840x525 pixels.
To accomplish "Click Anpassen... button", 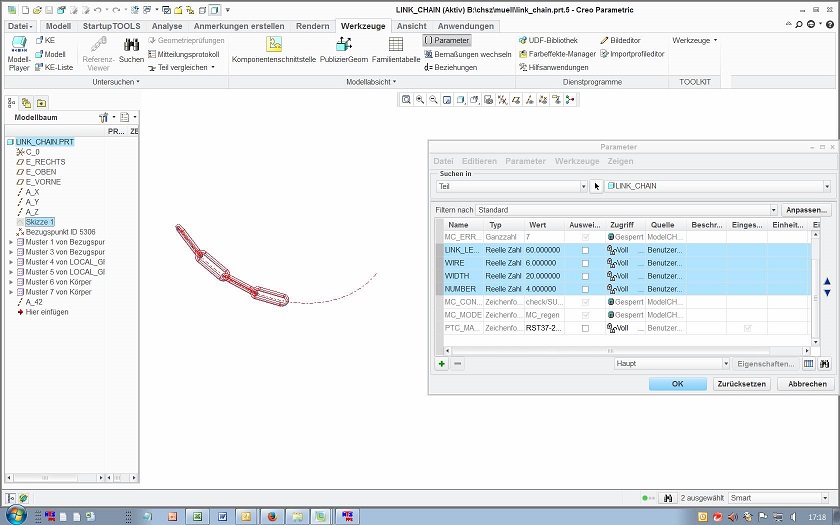I will click(807, 210).
